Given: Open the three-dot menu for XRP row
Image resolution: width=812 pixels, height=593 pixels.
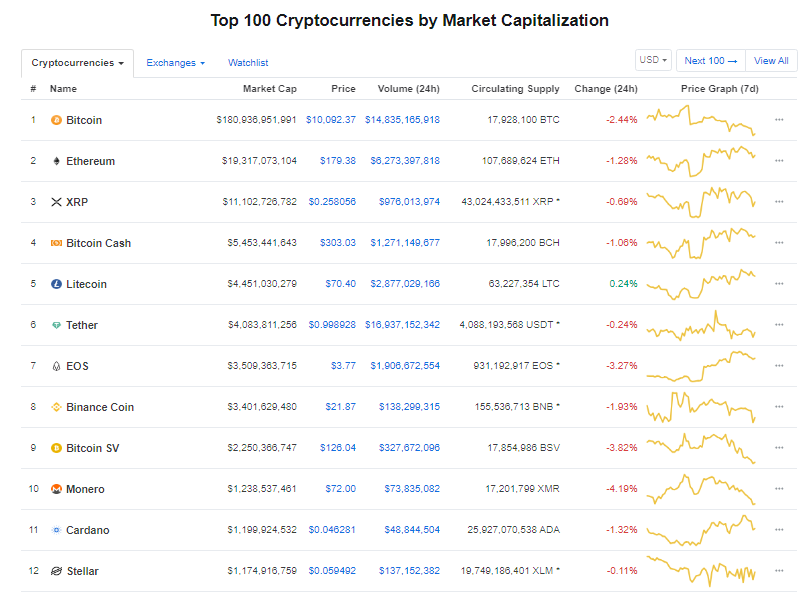Looking at the screenshot, I should (x=779, y=201).
